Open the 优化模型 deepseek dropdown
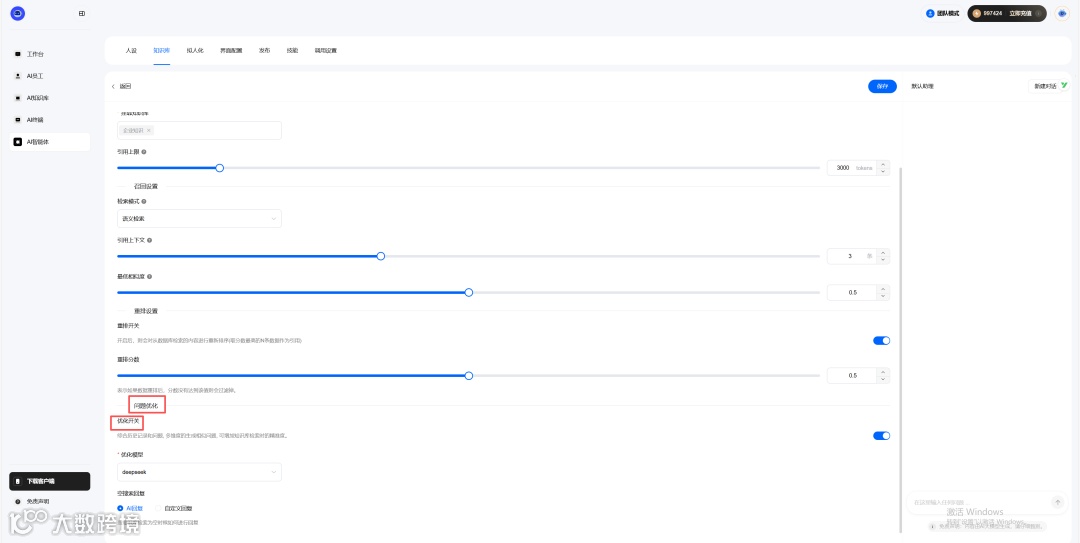 click(199, 471)
